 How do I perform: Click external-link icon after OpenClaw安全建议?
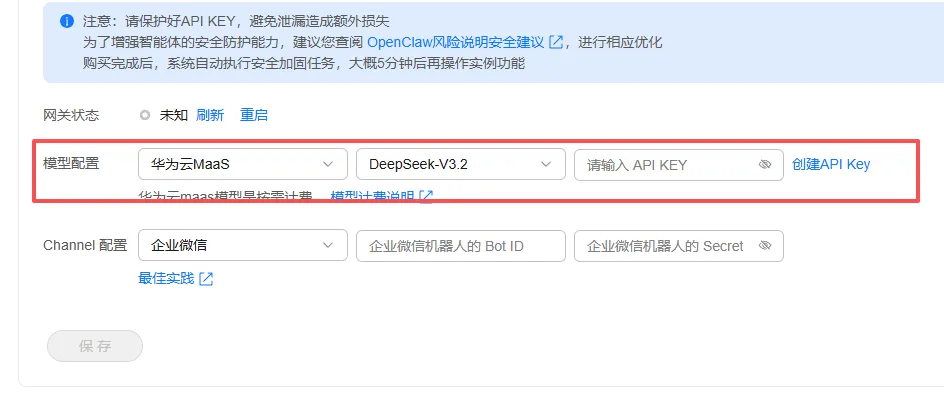556,42
